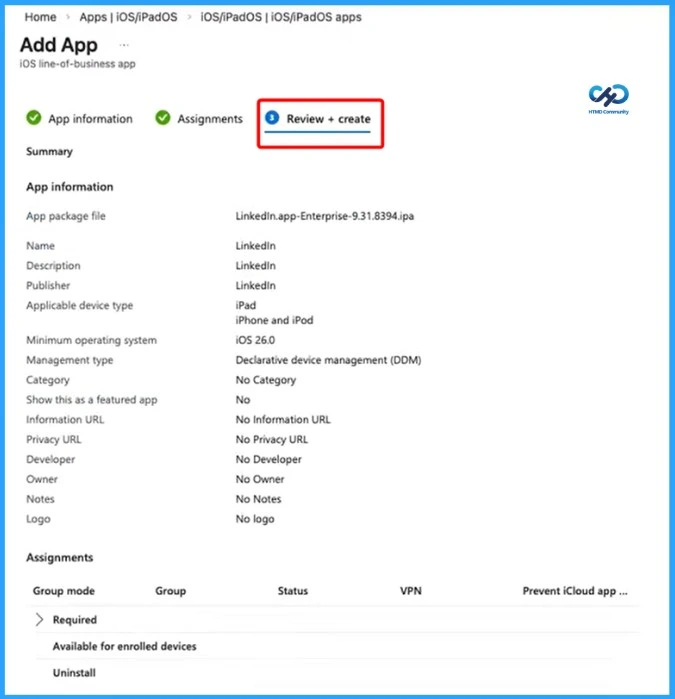The height and width of the screenshot is (699, 675).
Task: Click the 'No Notes' value
Action: [259, 499]
